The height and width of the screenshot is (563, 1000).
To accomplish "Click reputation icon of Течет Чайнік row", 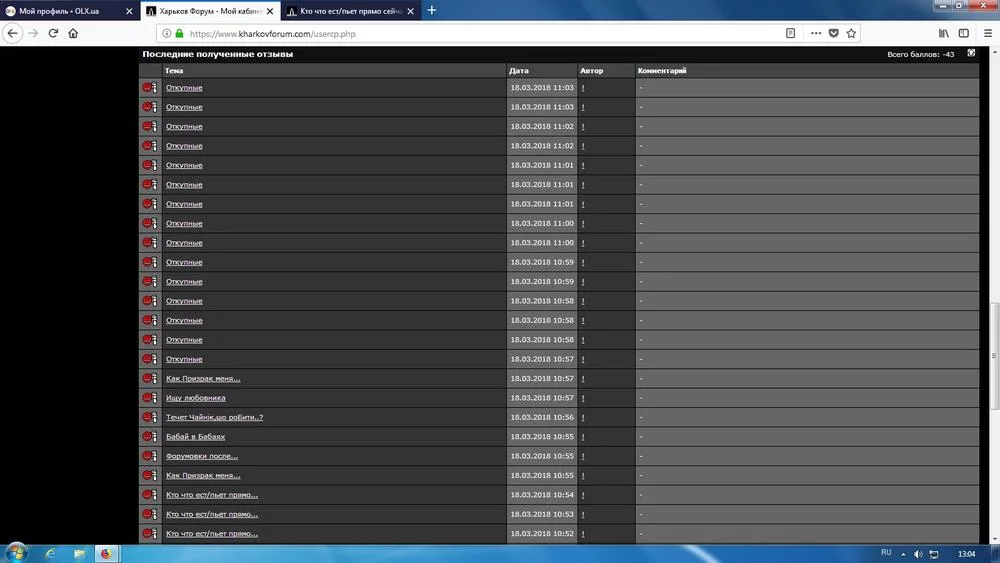I will click(x=150, y=417).
